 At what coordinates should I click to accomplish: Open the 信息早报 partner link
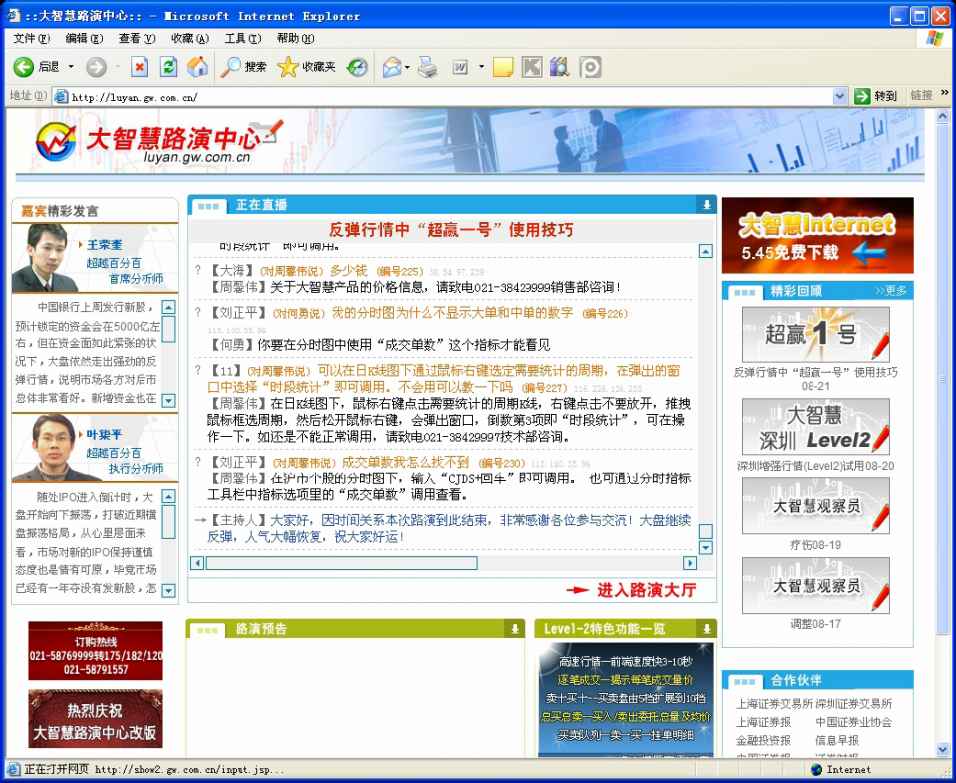[837, 740]
